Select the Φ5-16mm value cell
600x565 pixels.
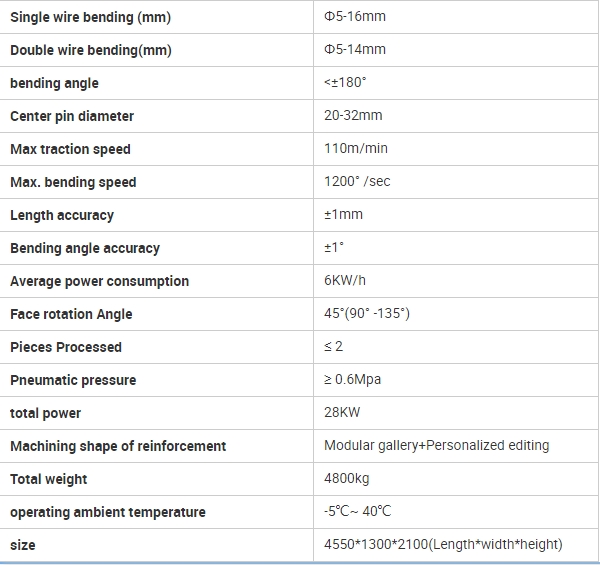click(355, 17)
